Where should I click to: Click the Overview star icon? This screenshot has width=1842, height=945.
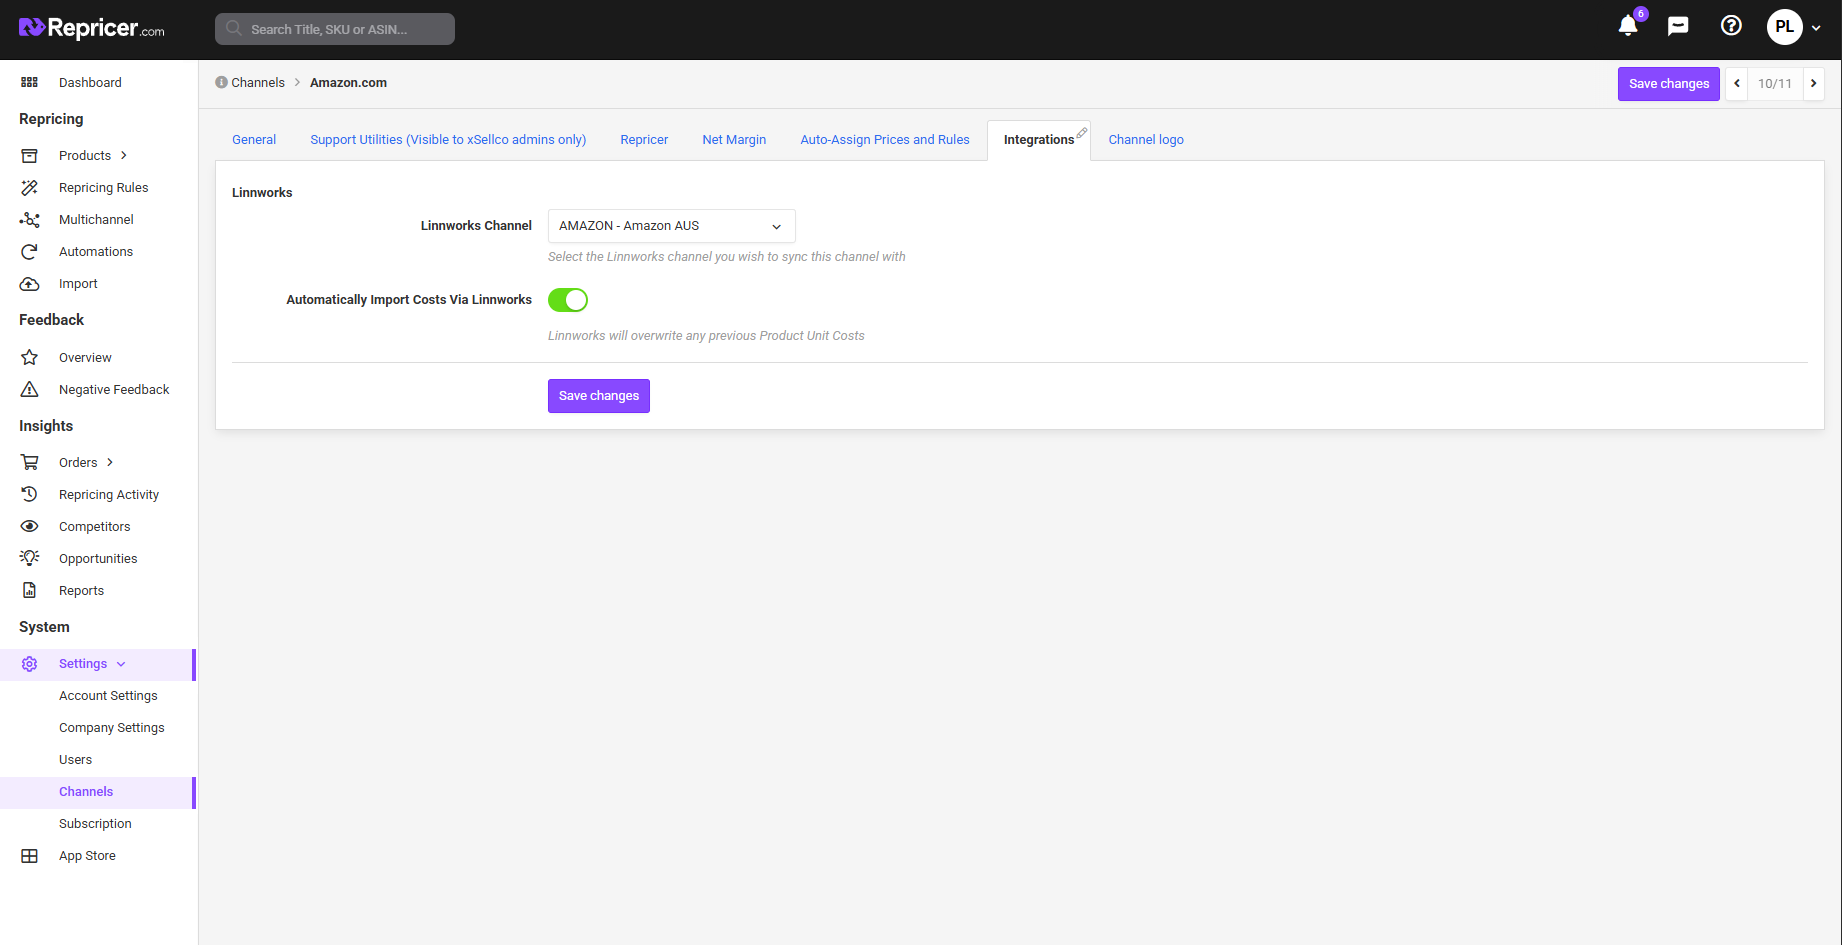click(30, 357)
